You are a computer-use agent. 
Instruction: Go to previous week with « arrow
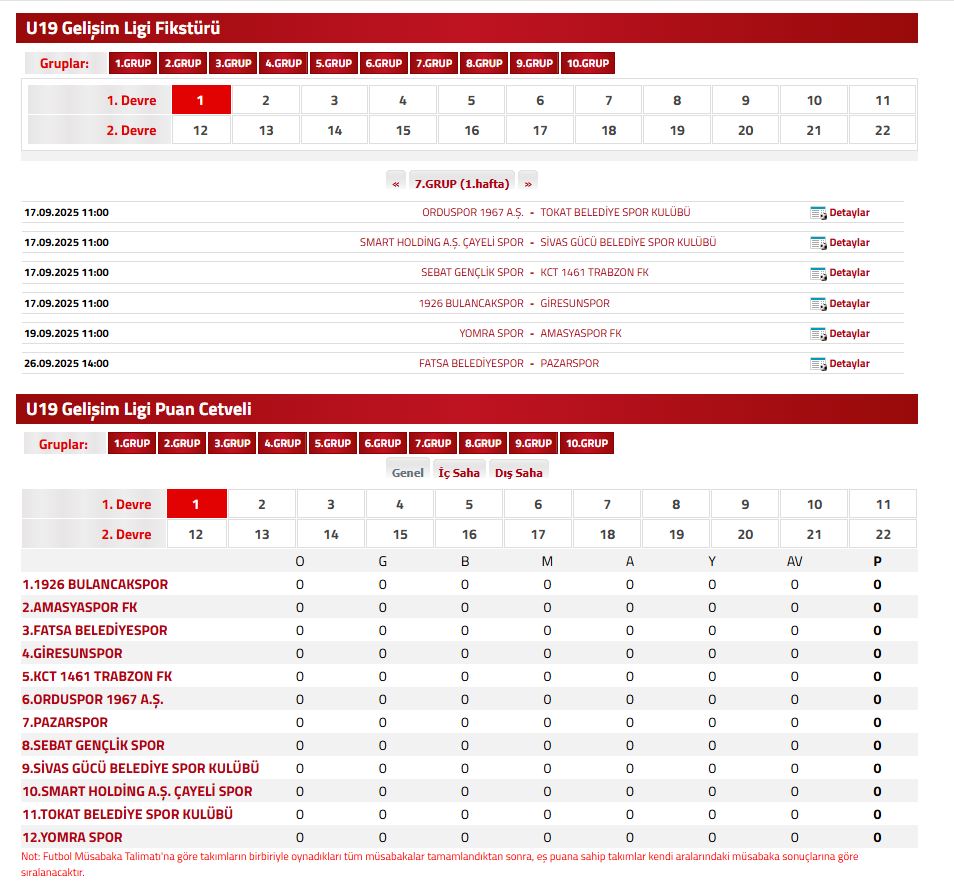coord(396,183)
